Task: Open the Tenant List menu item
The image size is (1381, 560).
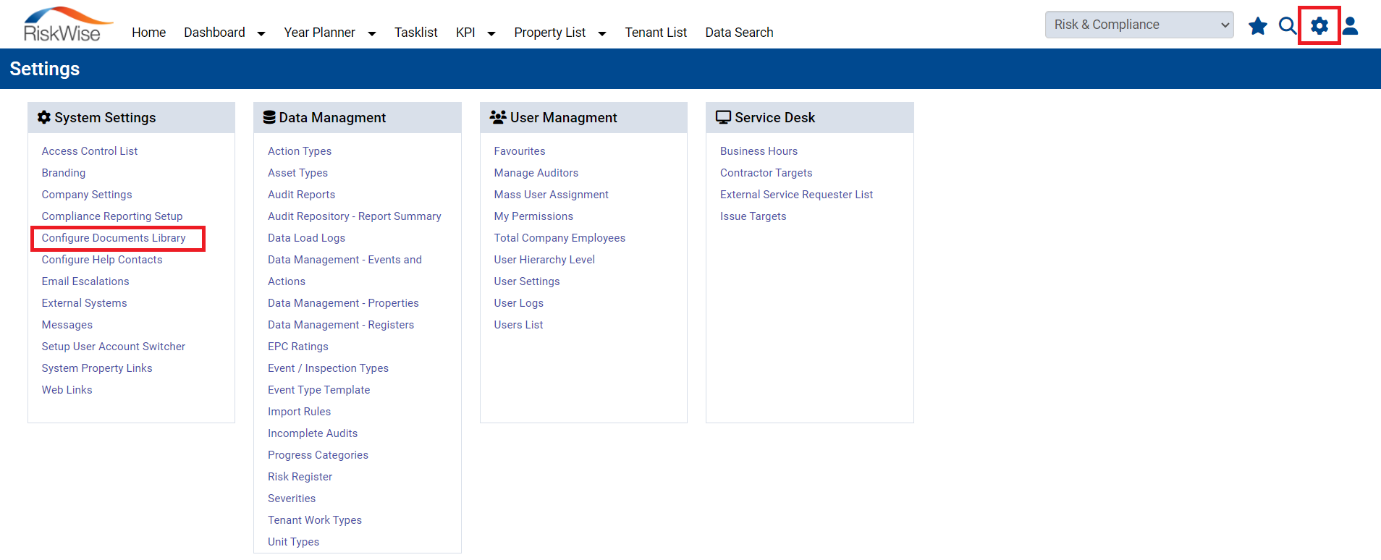Action: tap(656, 32)
